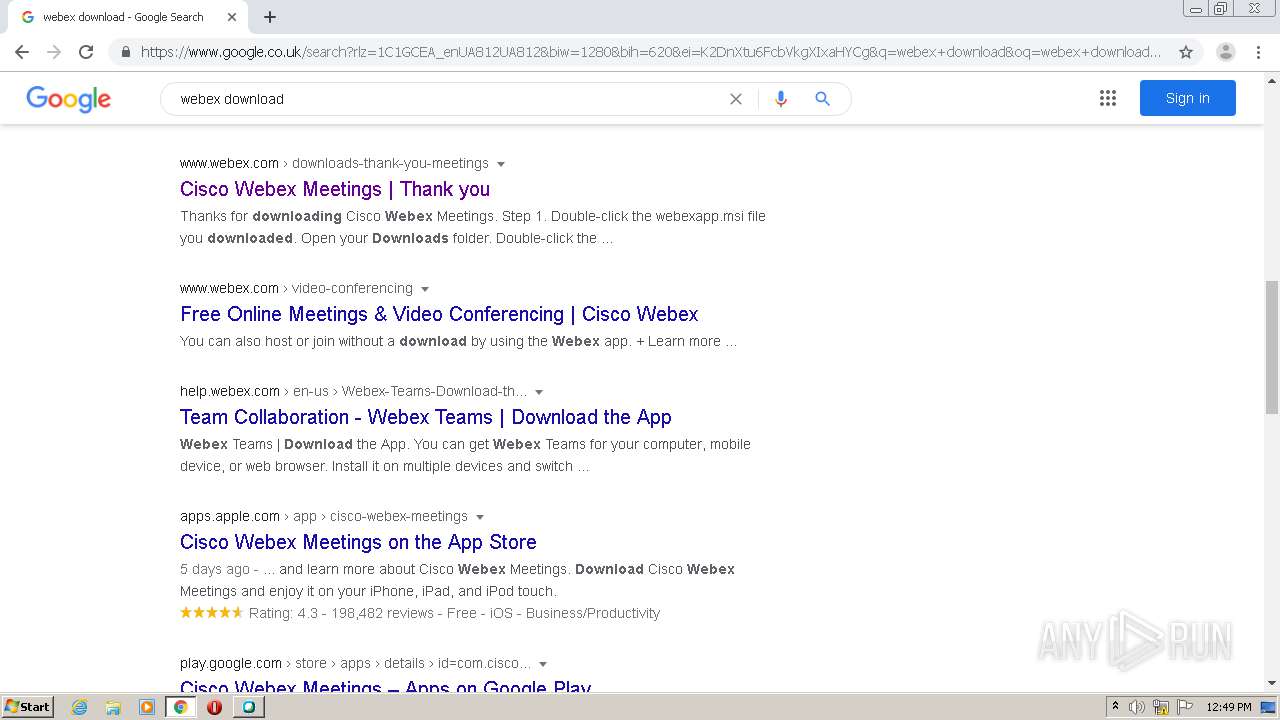Expand options for play.google.com result
The height and width of the screenshot is (720, 1280).
543,664
